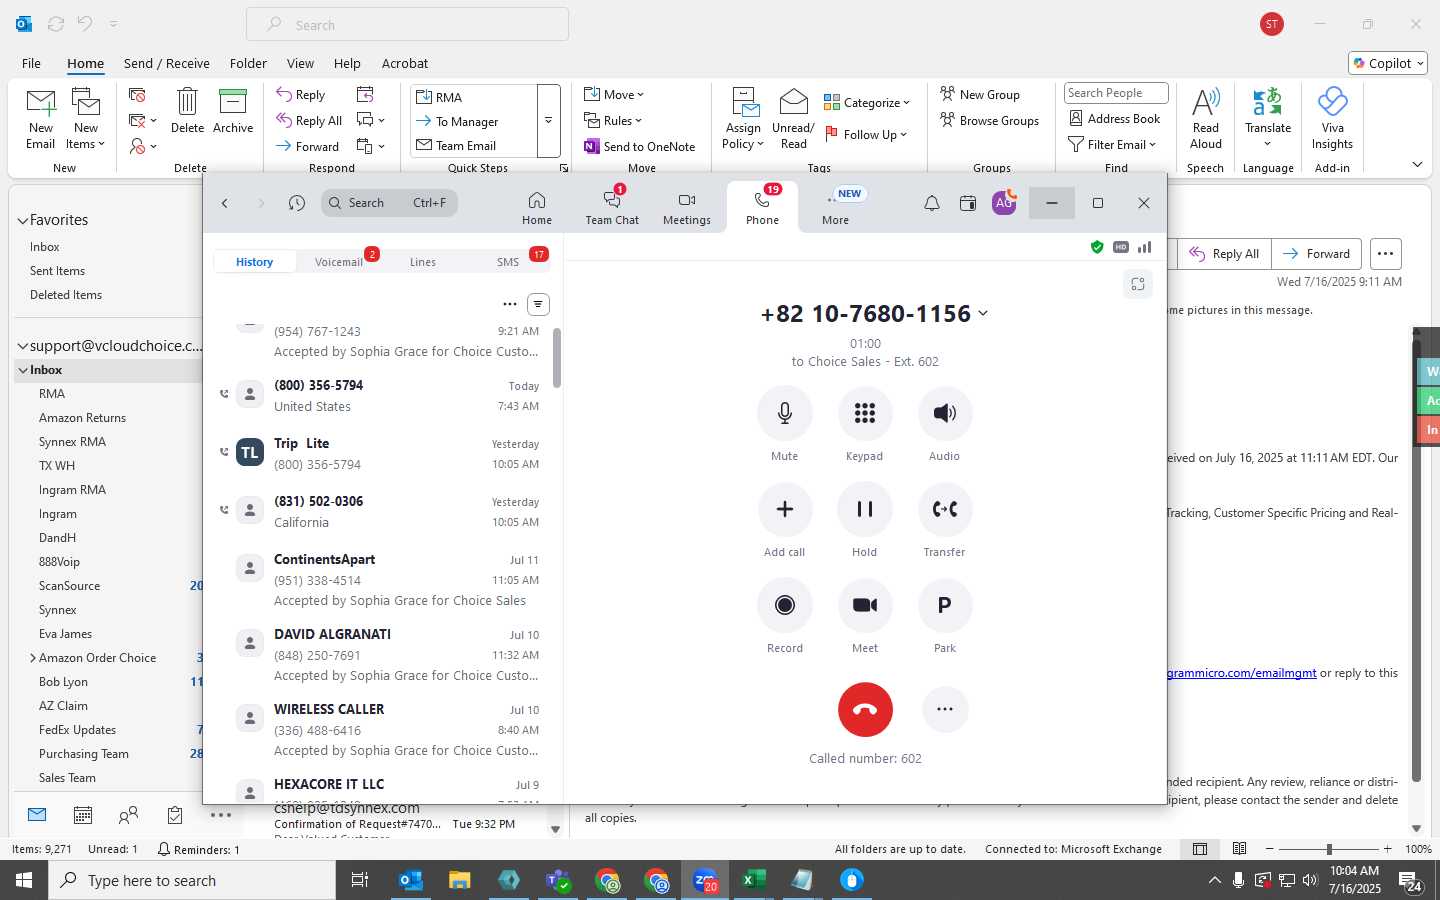Click Zoom history clock icon

[x=297, y=203]
